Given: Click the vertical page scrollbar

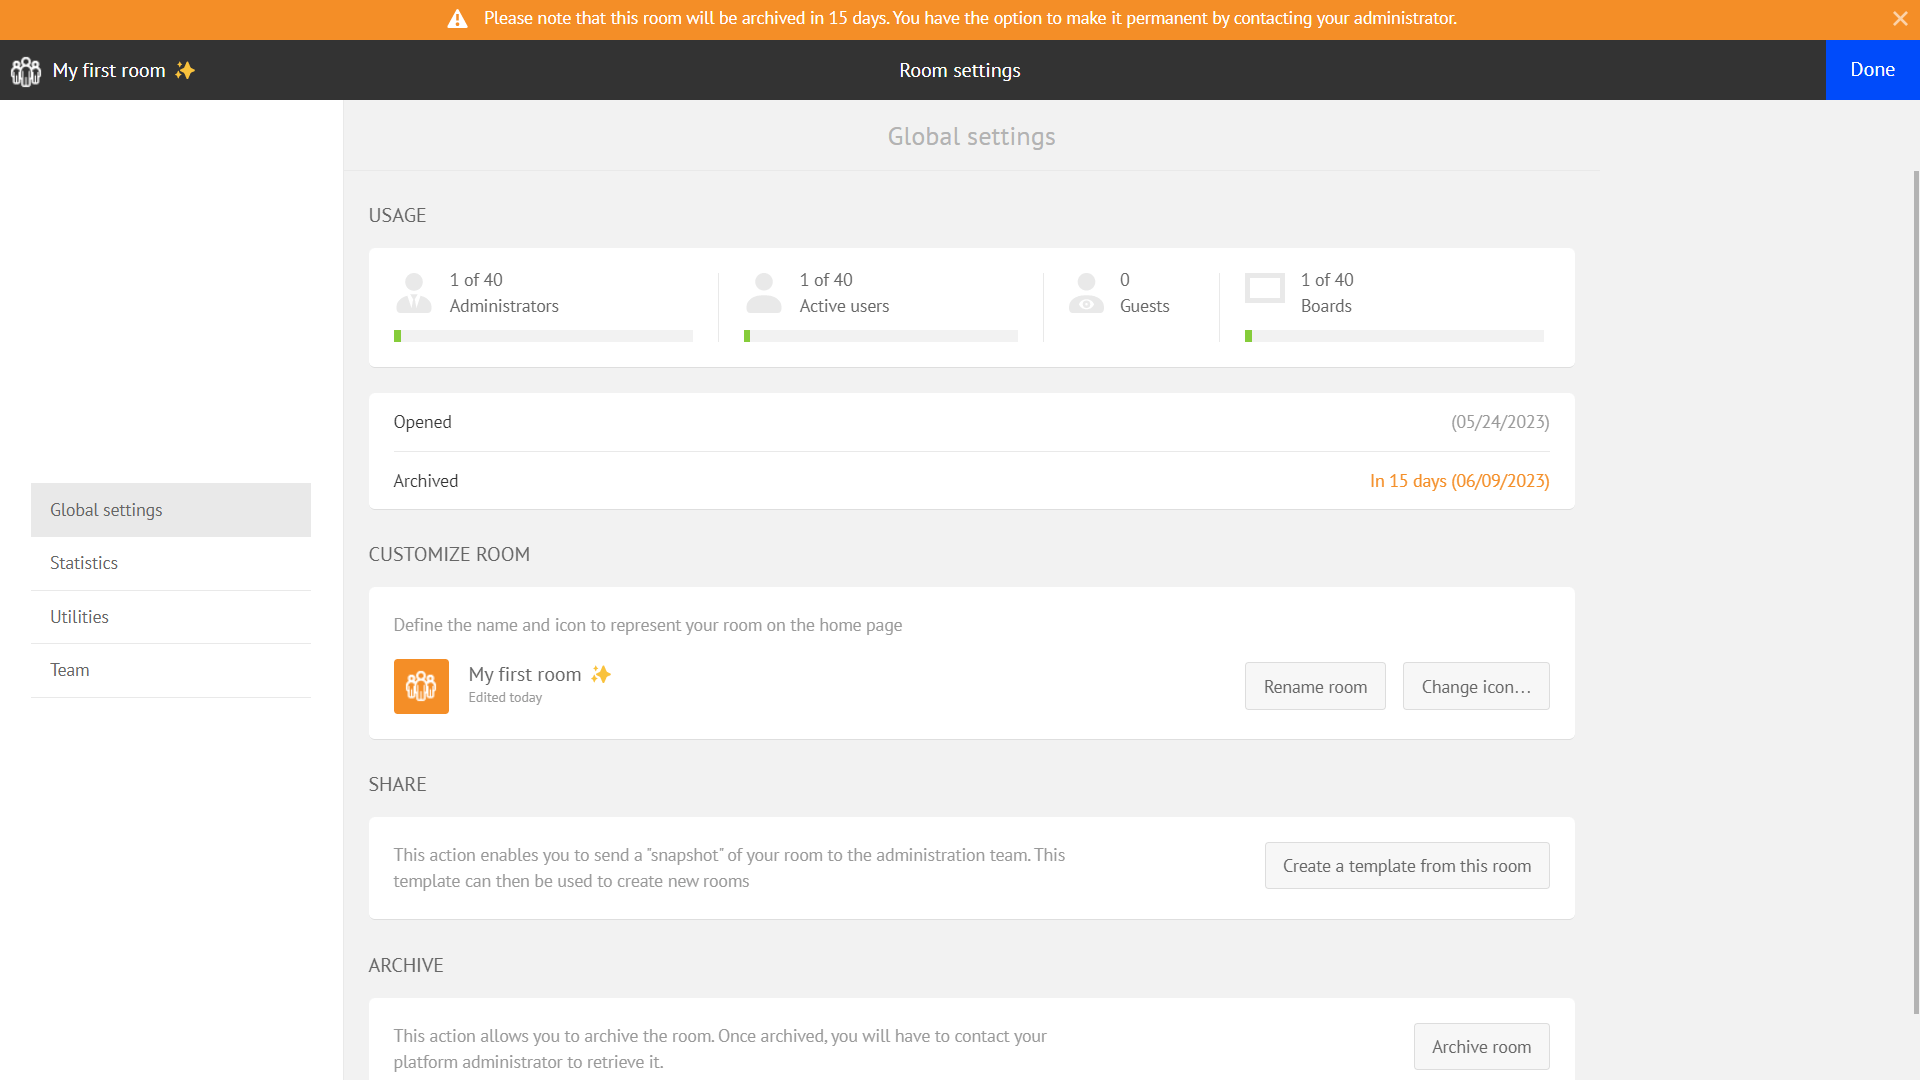Looking at the screenshot, I should pos(1916,590).
